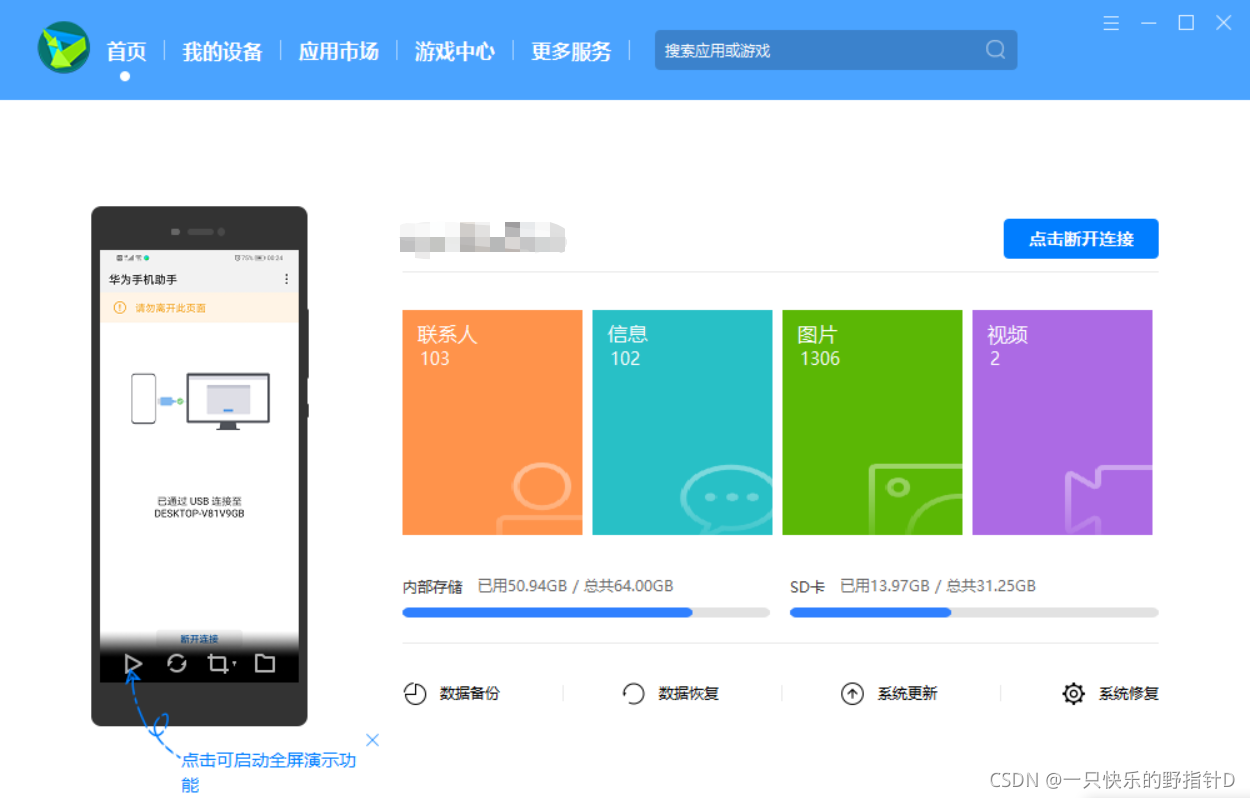Open the 联系人 tile
This screenshot has height=798, width=1250.
point(492,422)
